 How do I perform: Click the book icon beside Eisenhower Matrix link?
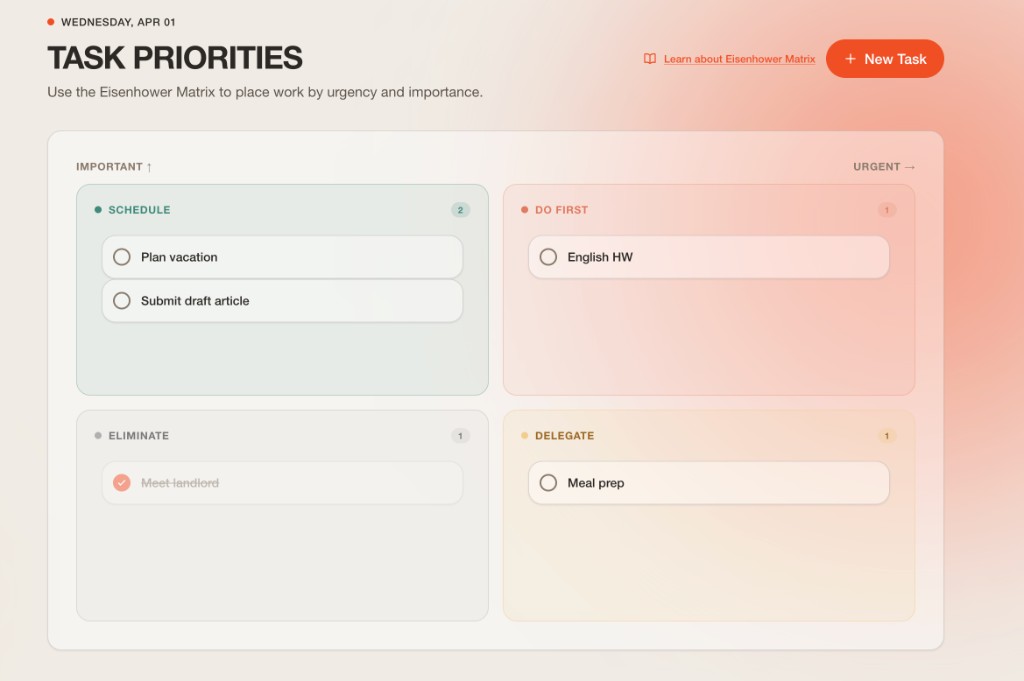650,59
